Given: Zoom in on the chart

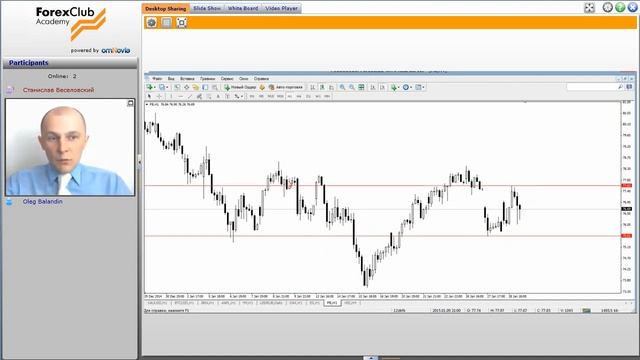Looking at the screenshot, I should coord(342,87).
